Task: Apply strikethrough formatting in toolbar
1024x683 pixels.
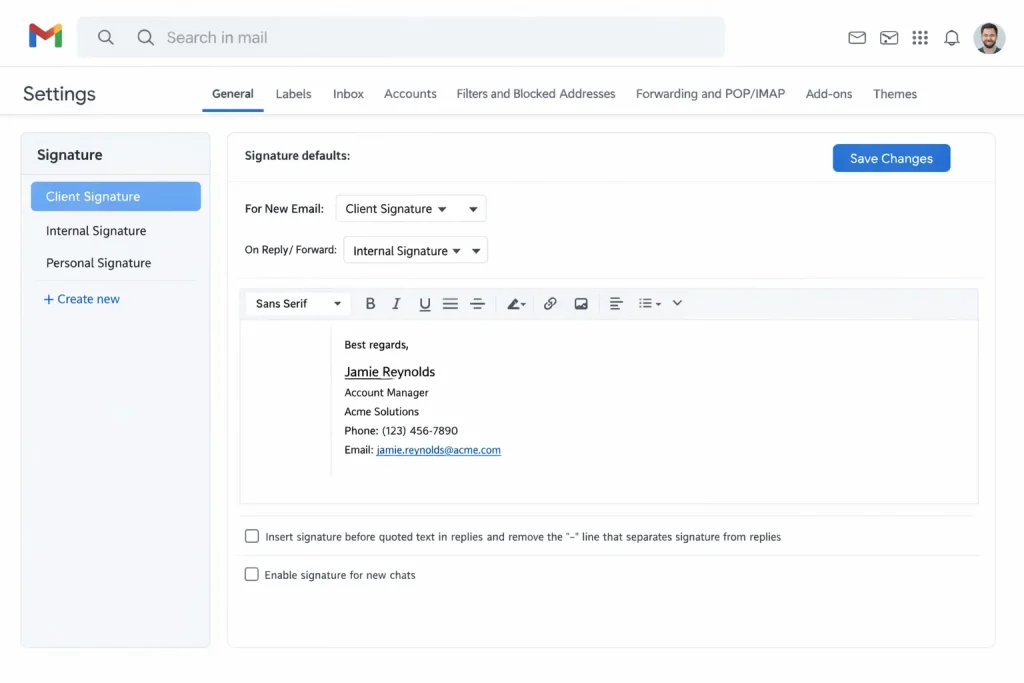Action: point(477,304)
